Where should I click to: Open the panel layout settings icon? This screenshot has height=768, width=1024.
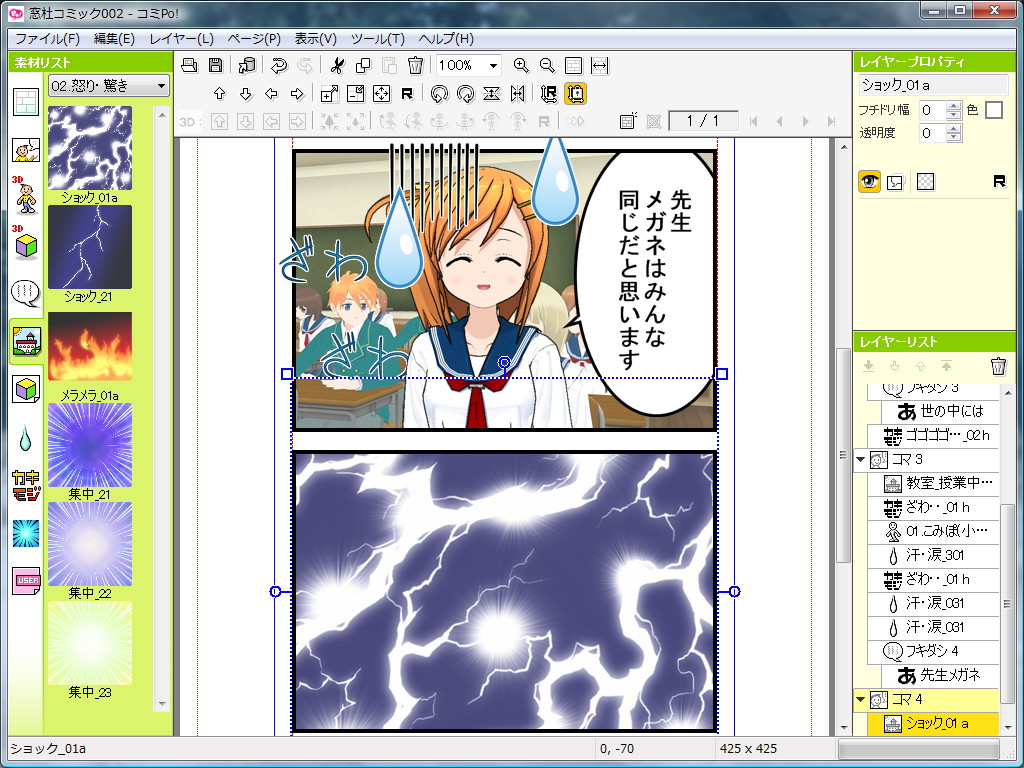click(x=628, y=121)
